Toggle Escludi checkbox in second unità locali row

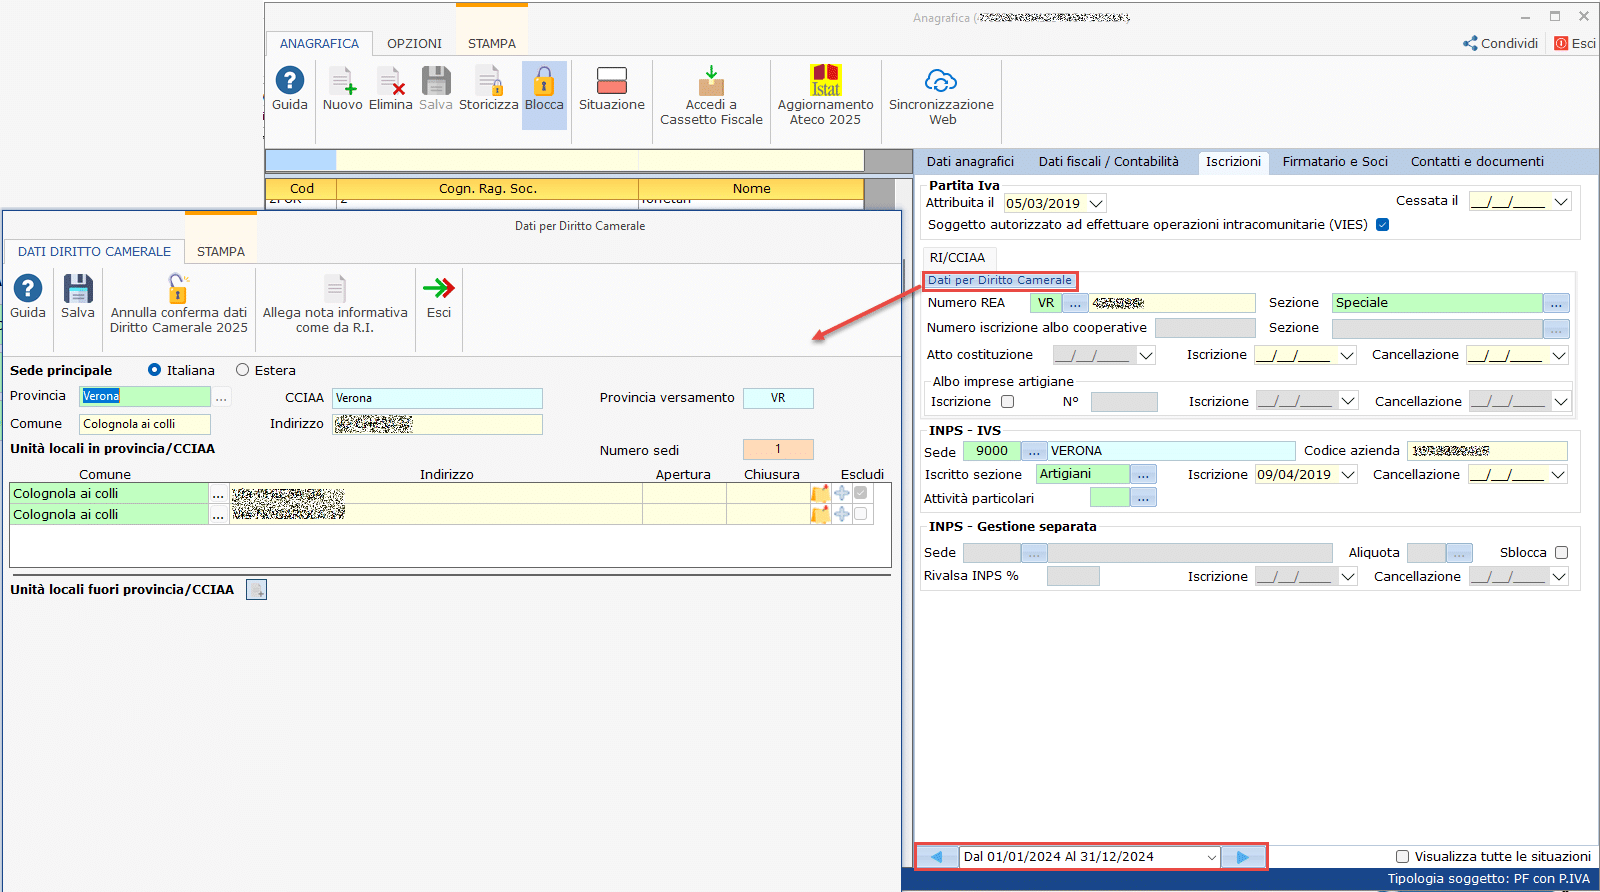pos(860,514)
